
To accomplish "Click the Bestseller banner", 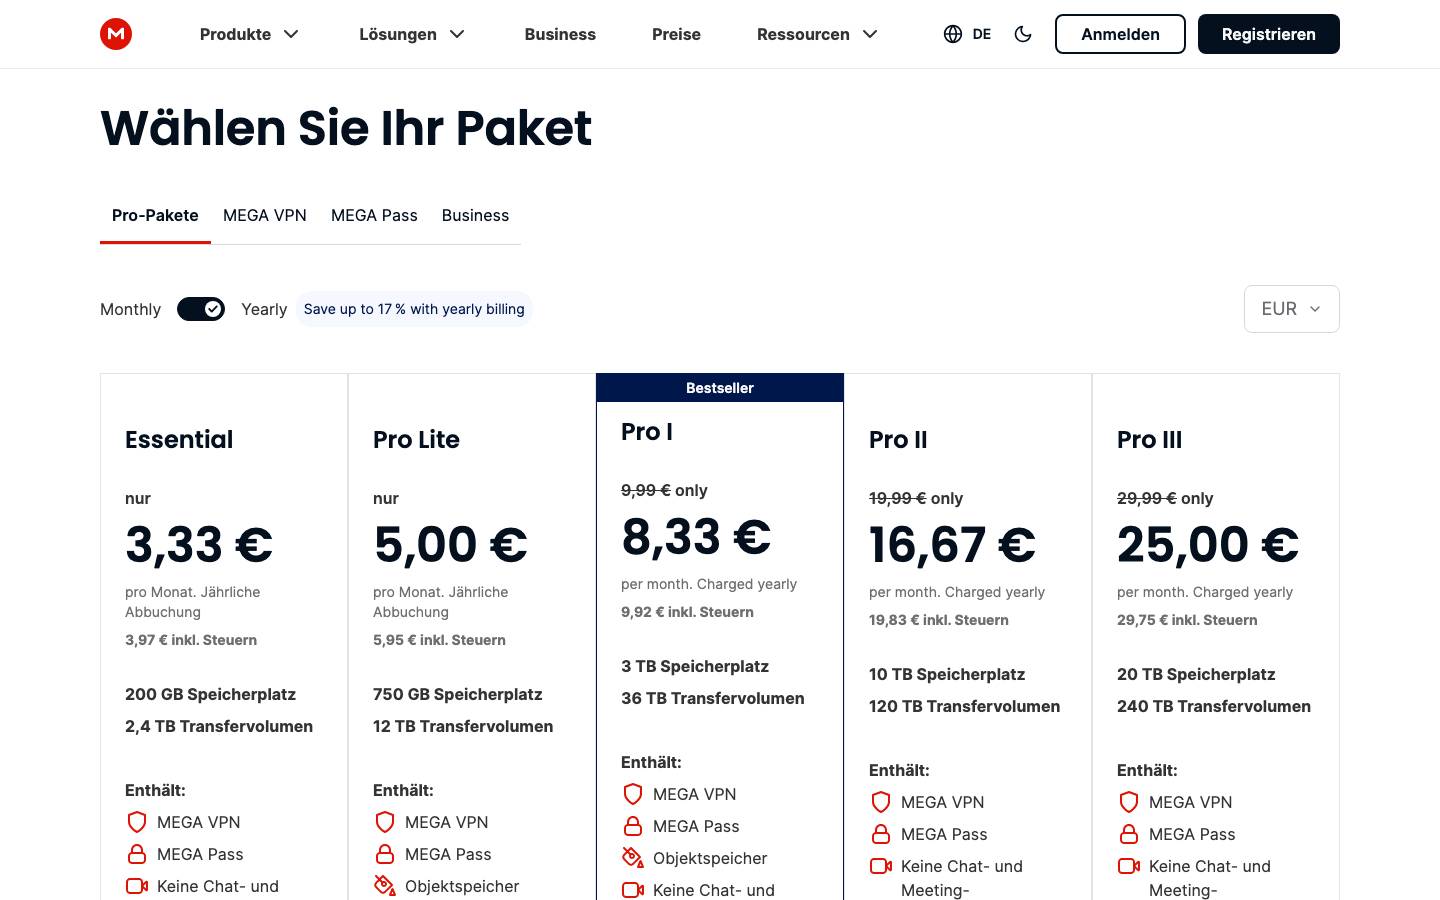I will (720, 388).
